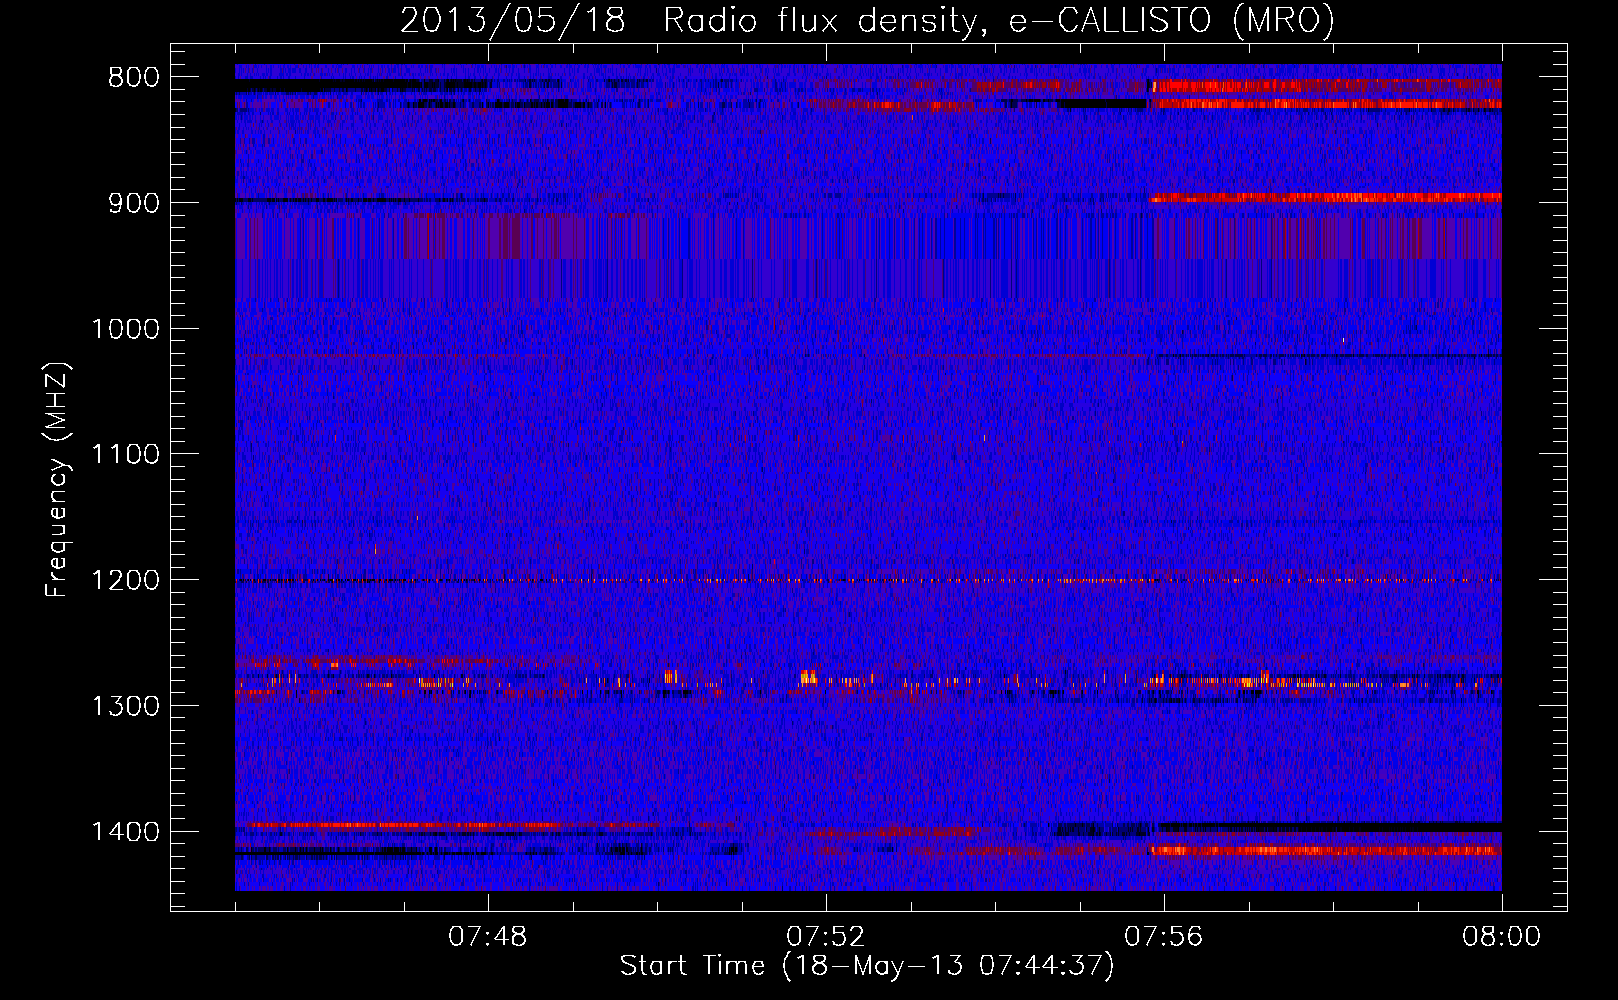Image resolution: width=1618 pixels, height=1000 pixels.
Task: Click the 07:52 time tick label
Action: pos(826,937)
